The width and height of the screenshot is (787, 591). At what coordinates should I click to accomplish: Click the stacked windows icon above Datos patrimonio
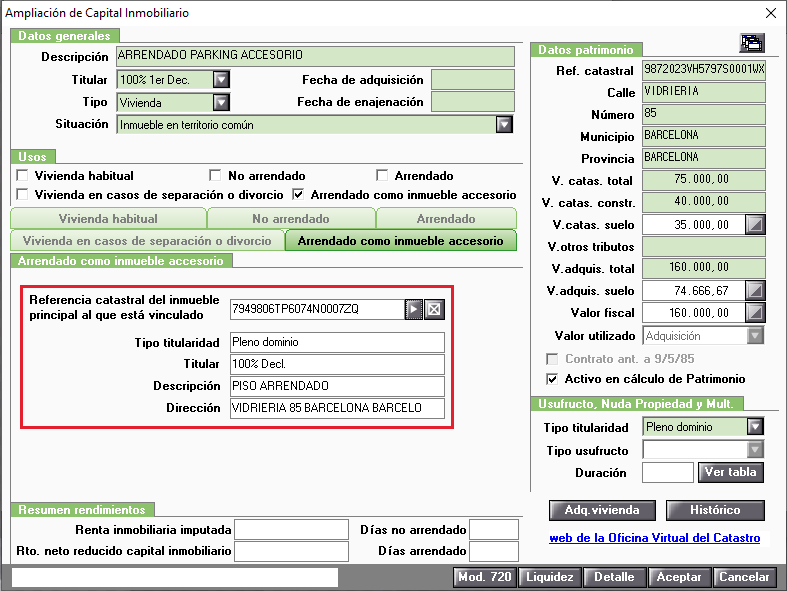click(752, 43)
